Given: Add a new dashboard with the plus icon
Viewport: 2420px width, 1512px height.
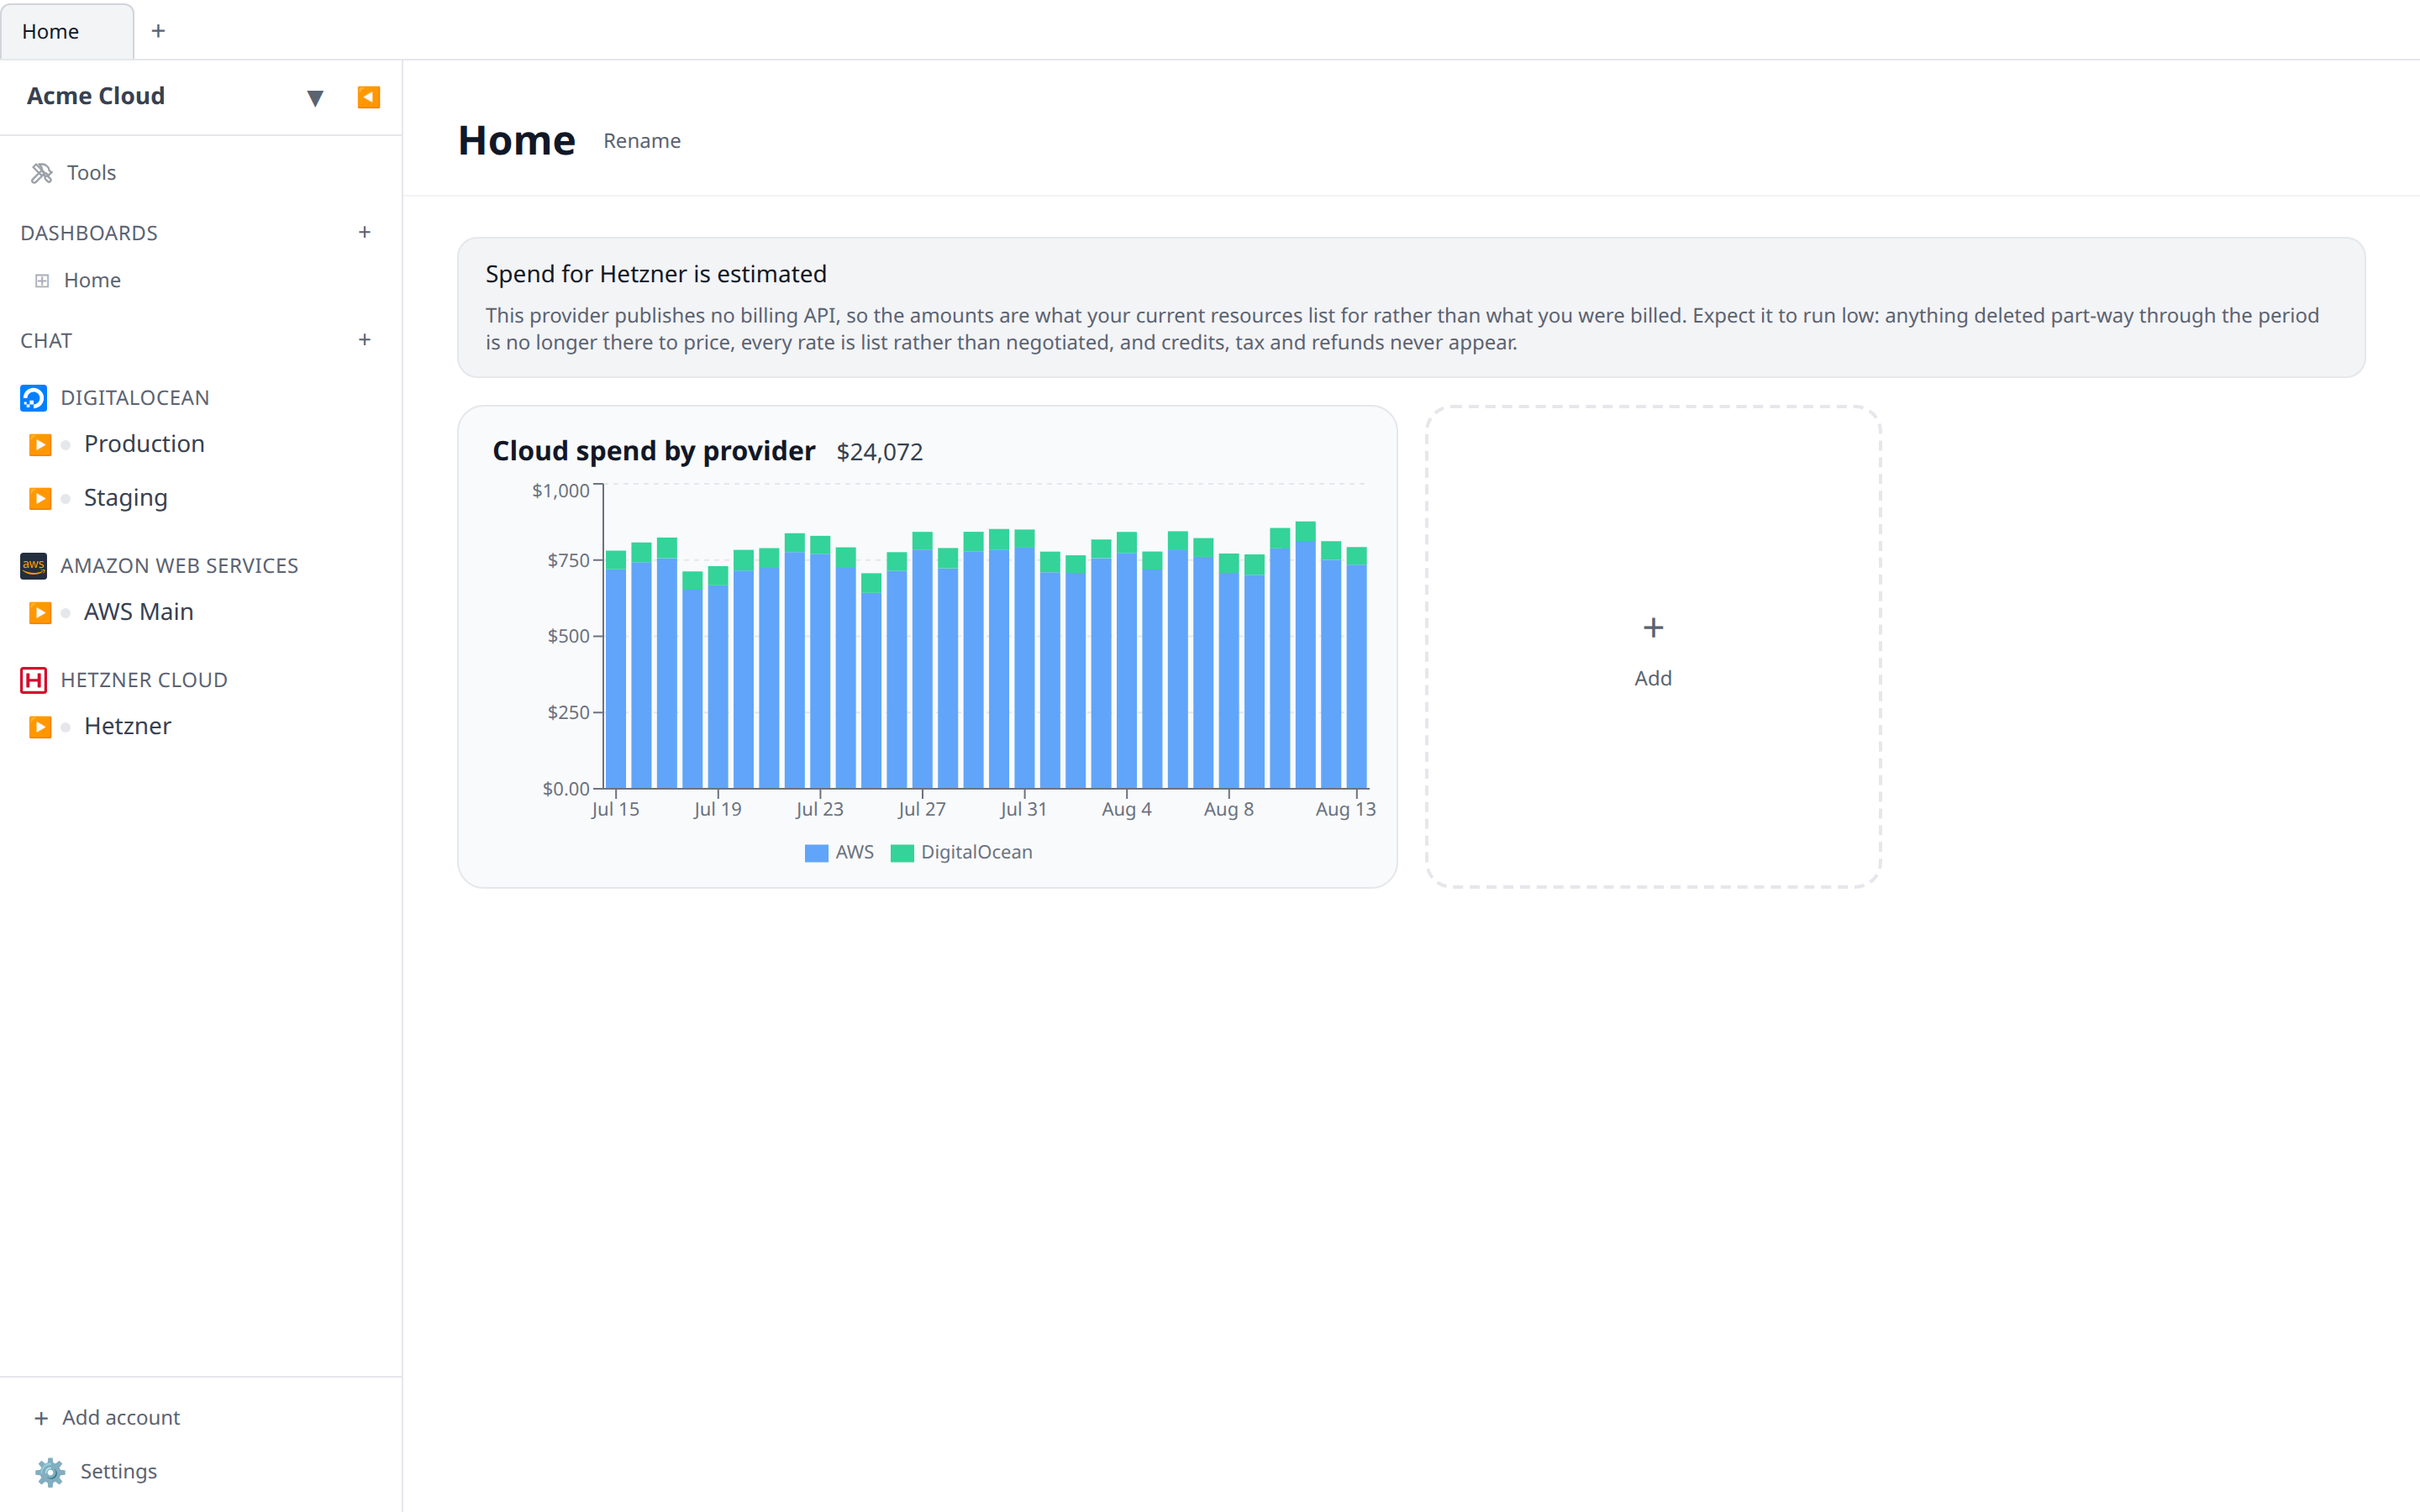Looking at the screenshot, I should point(365,232).
